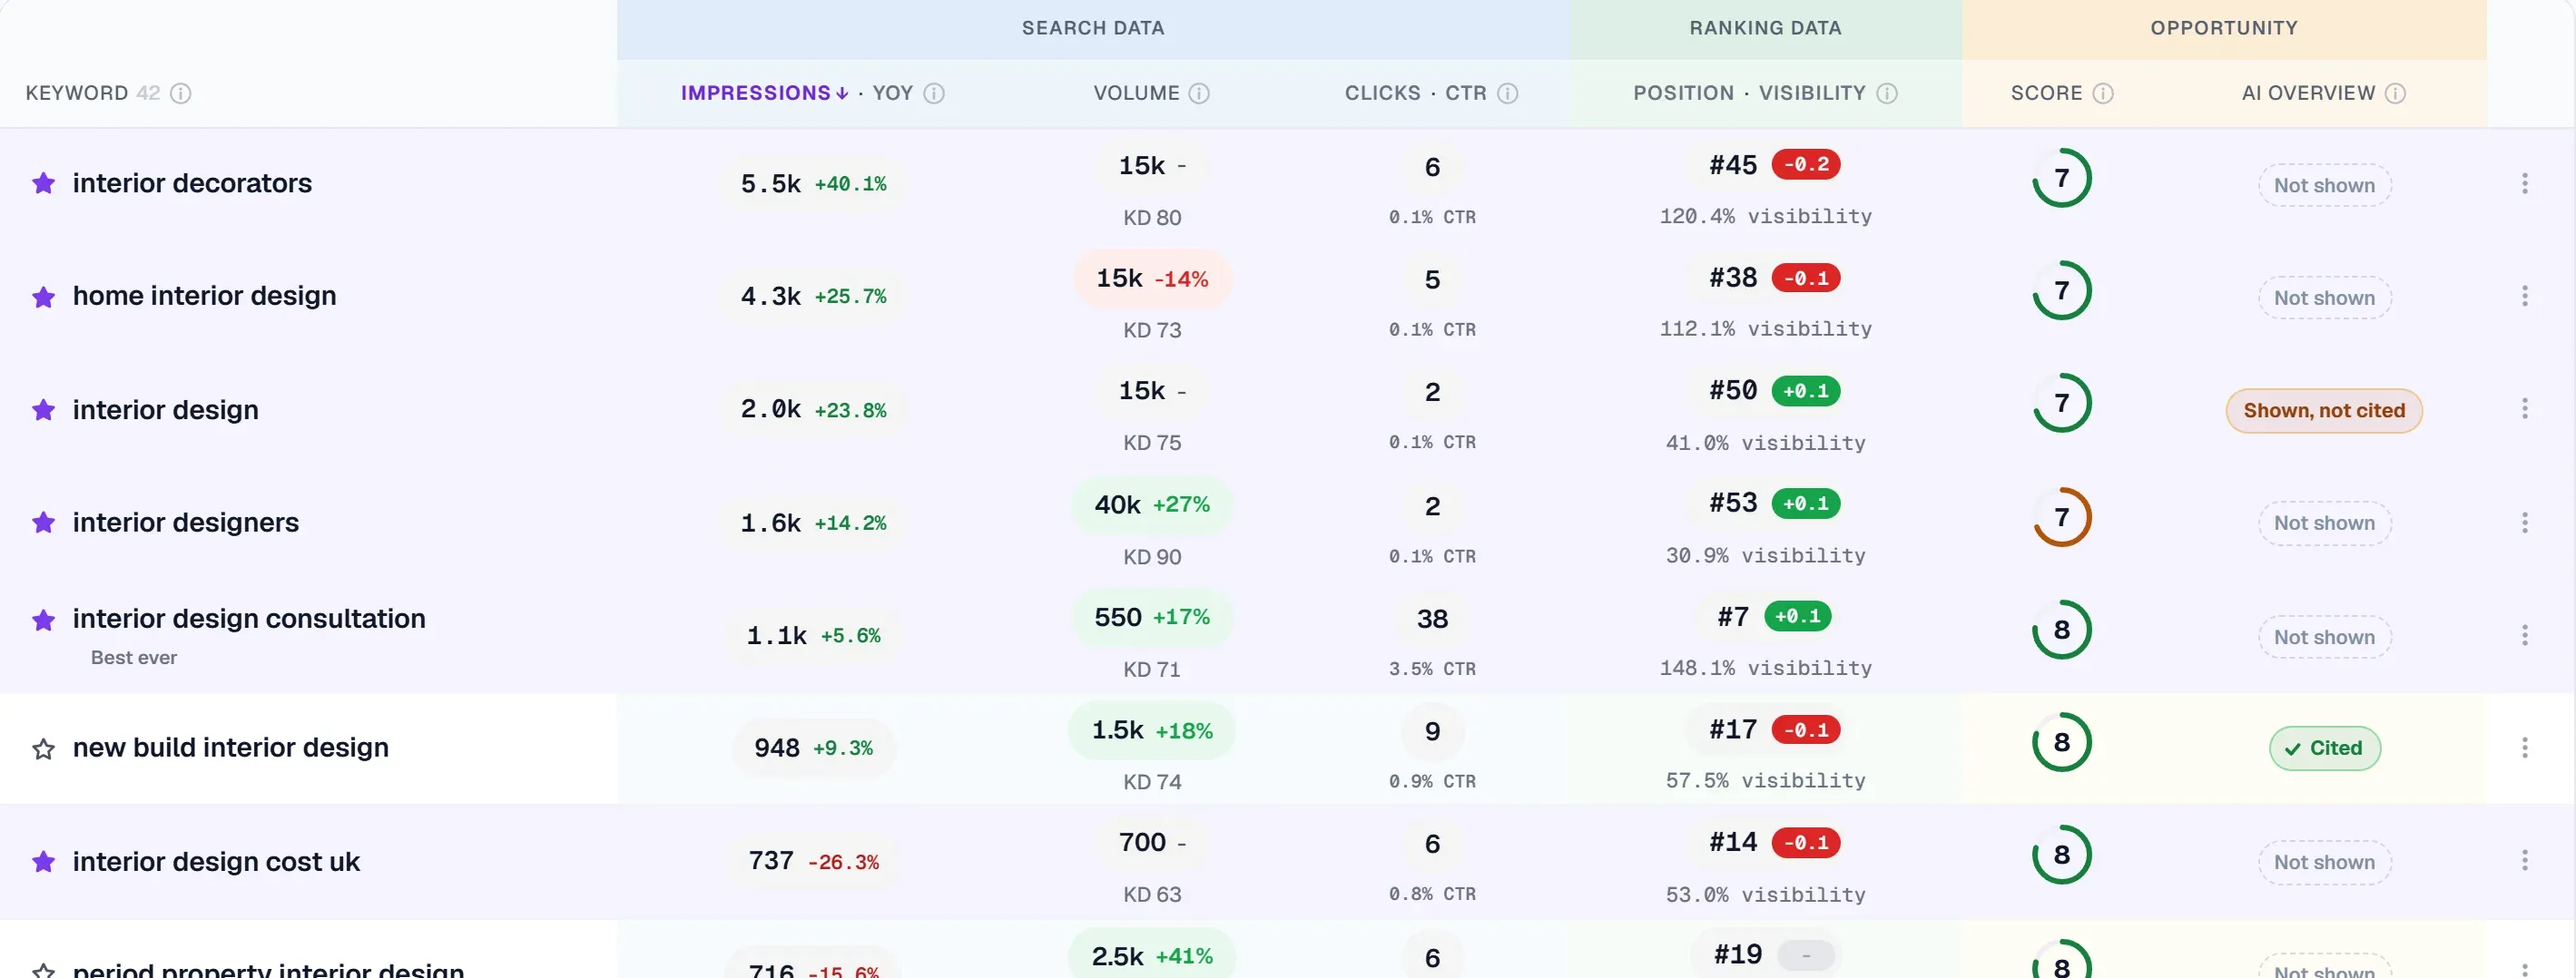The height and width of the screenshot is (978, 2576).
Task: Open more options for the 'interior design' row
Action: point(2525,408)
